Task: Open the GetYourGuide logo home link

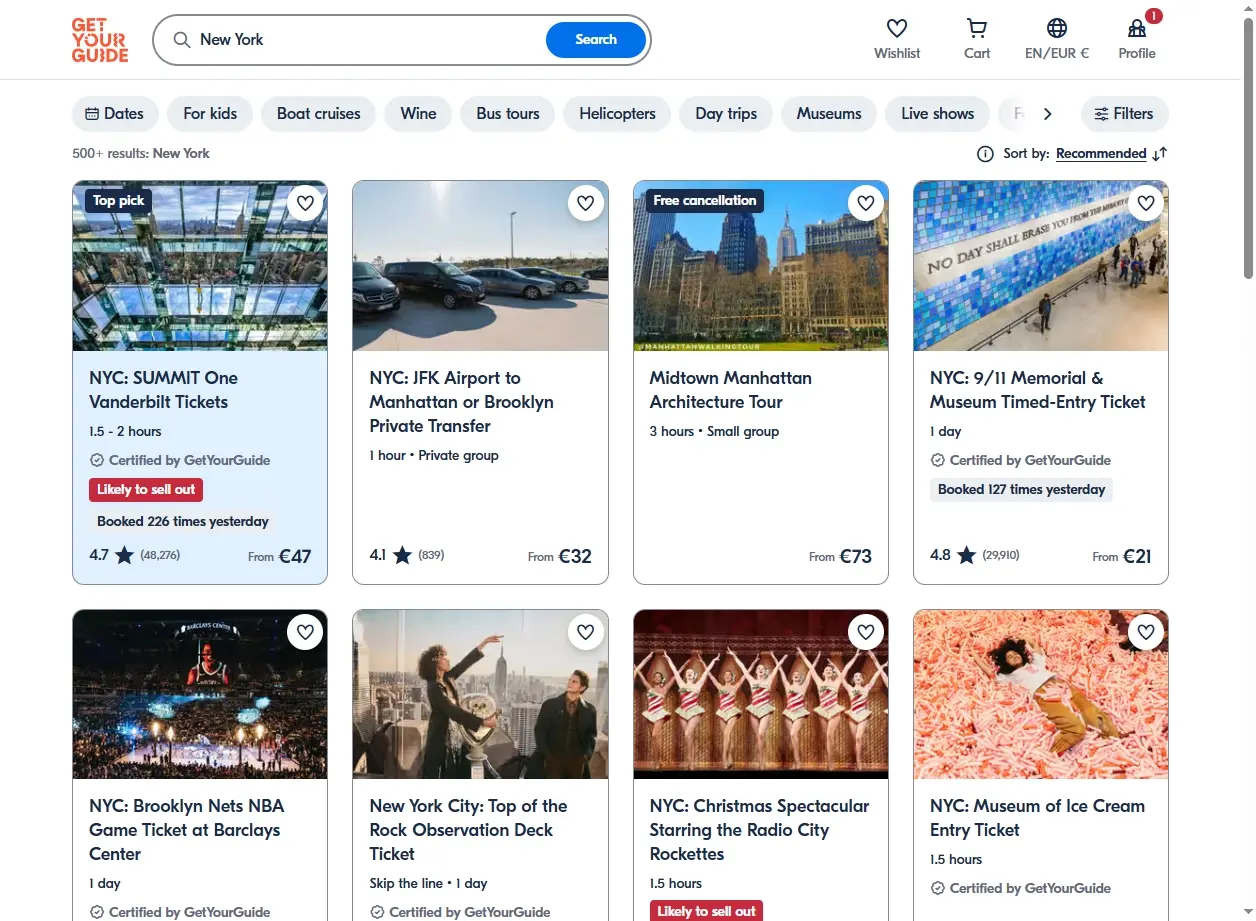Action: 100,40
